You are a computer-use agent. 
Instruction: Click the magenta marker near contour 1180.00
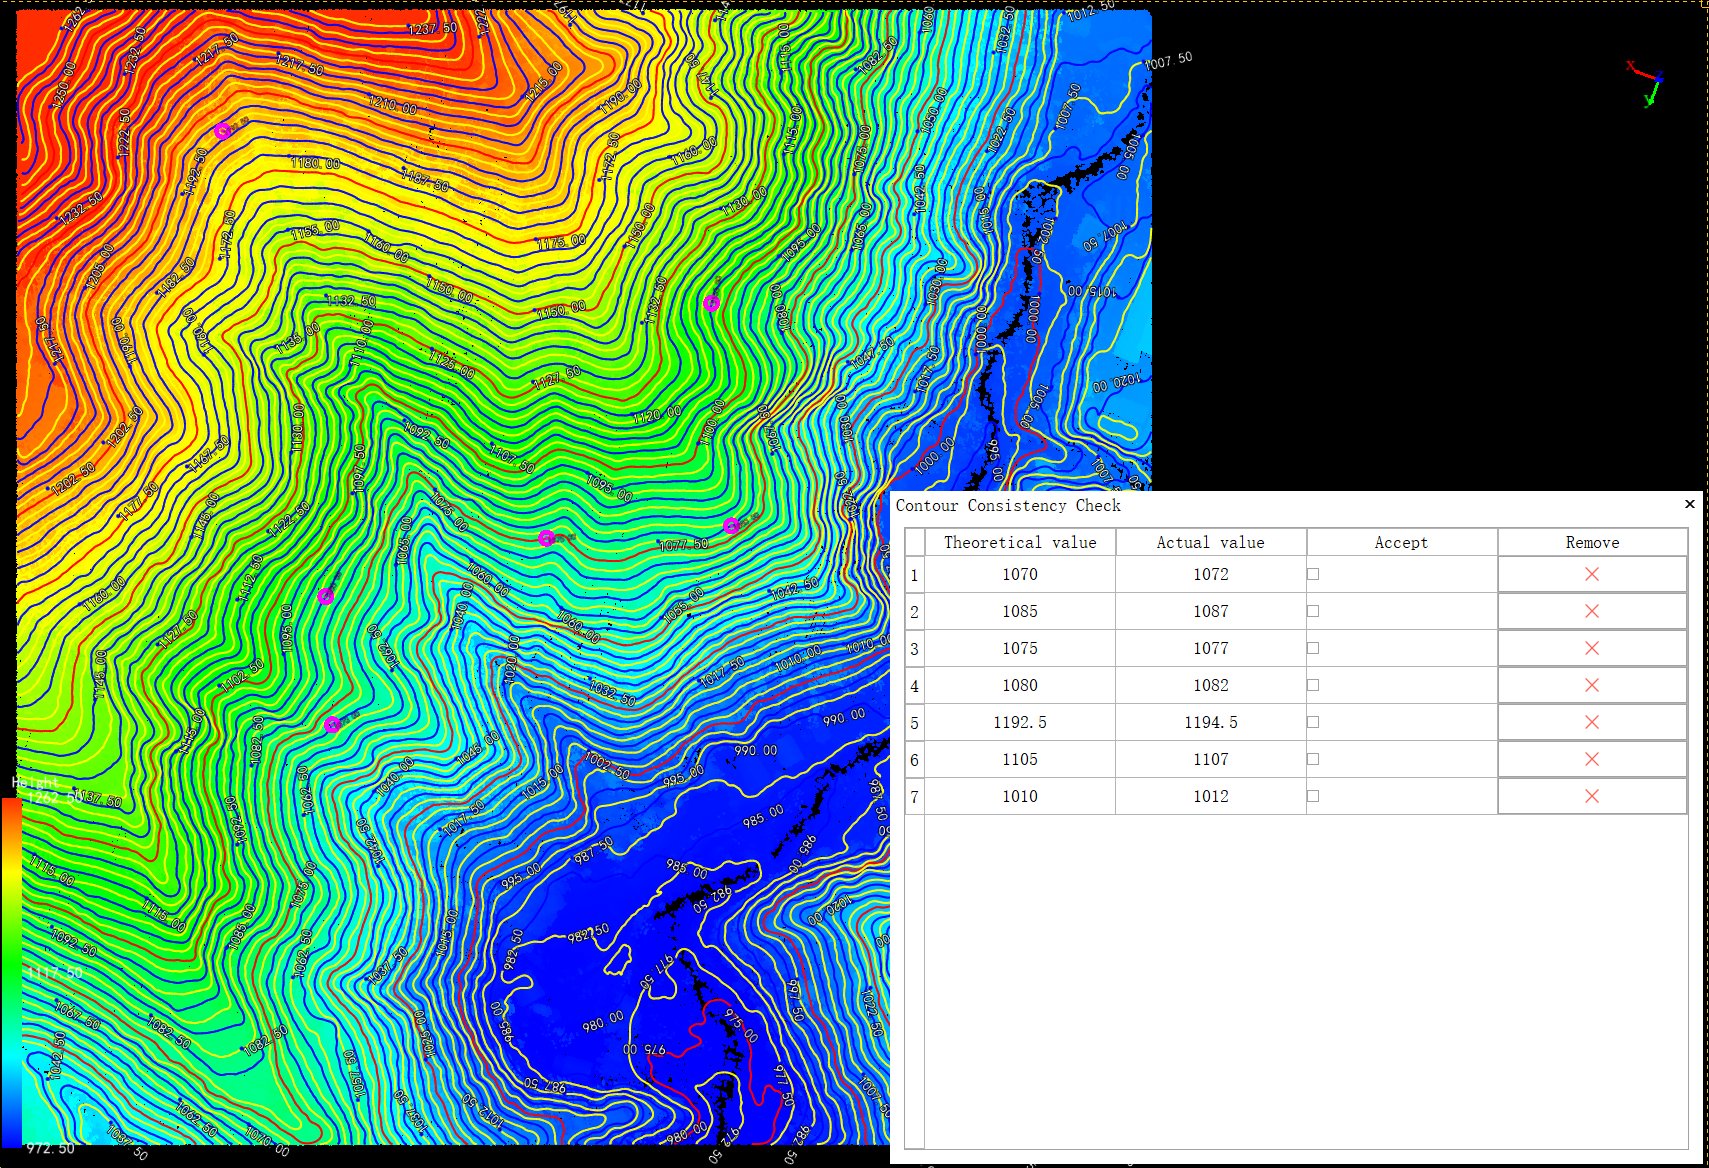[222, 131]
